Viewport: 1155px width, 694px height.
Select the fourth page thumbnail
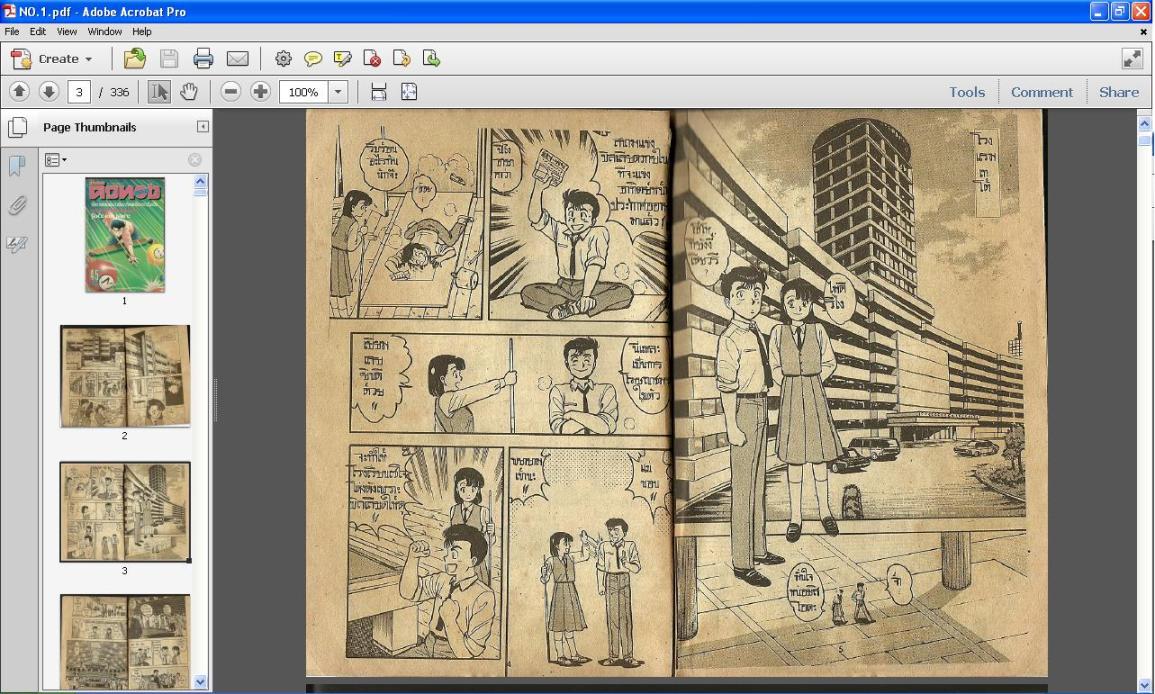click(124, 642)
